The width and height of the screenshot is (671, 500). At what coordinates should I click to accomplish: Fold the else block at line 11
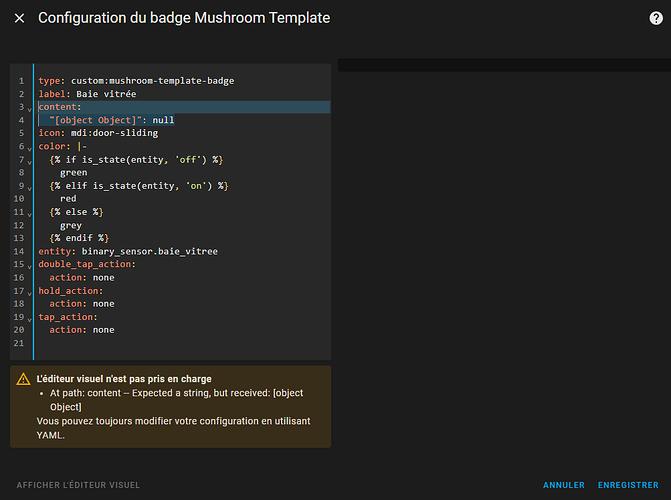coord(30,214)
